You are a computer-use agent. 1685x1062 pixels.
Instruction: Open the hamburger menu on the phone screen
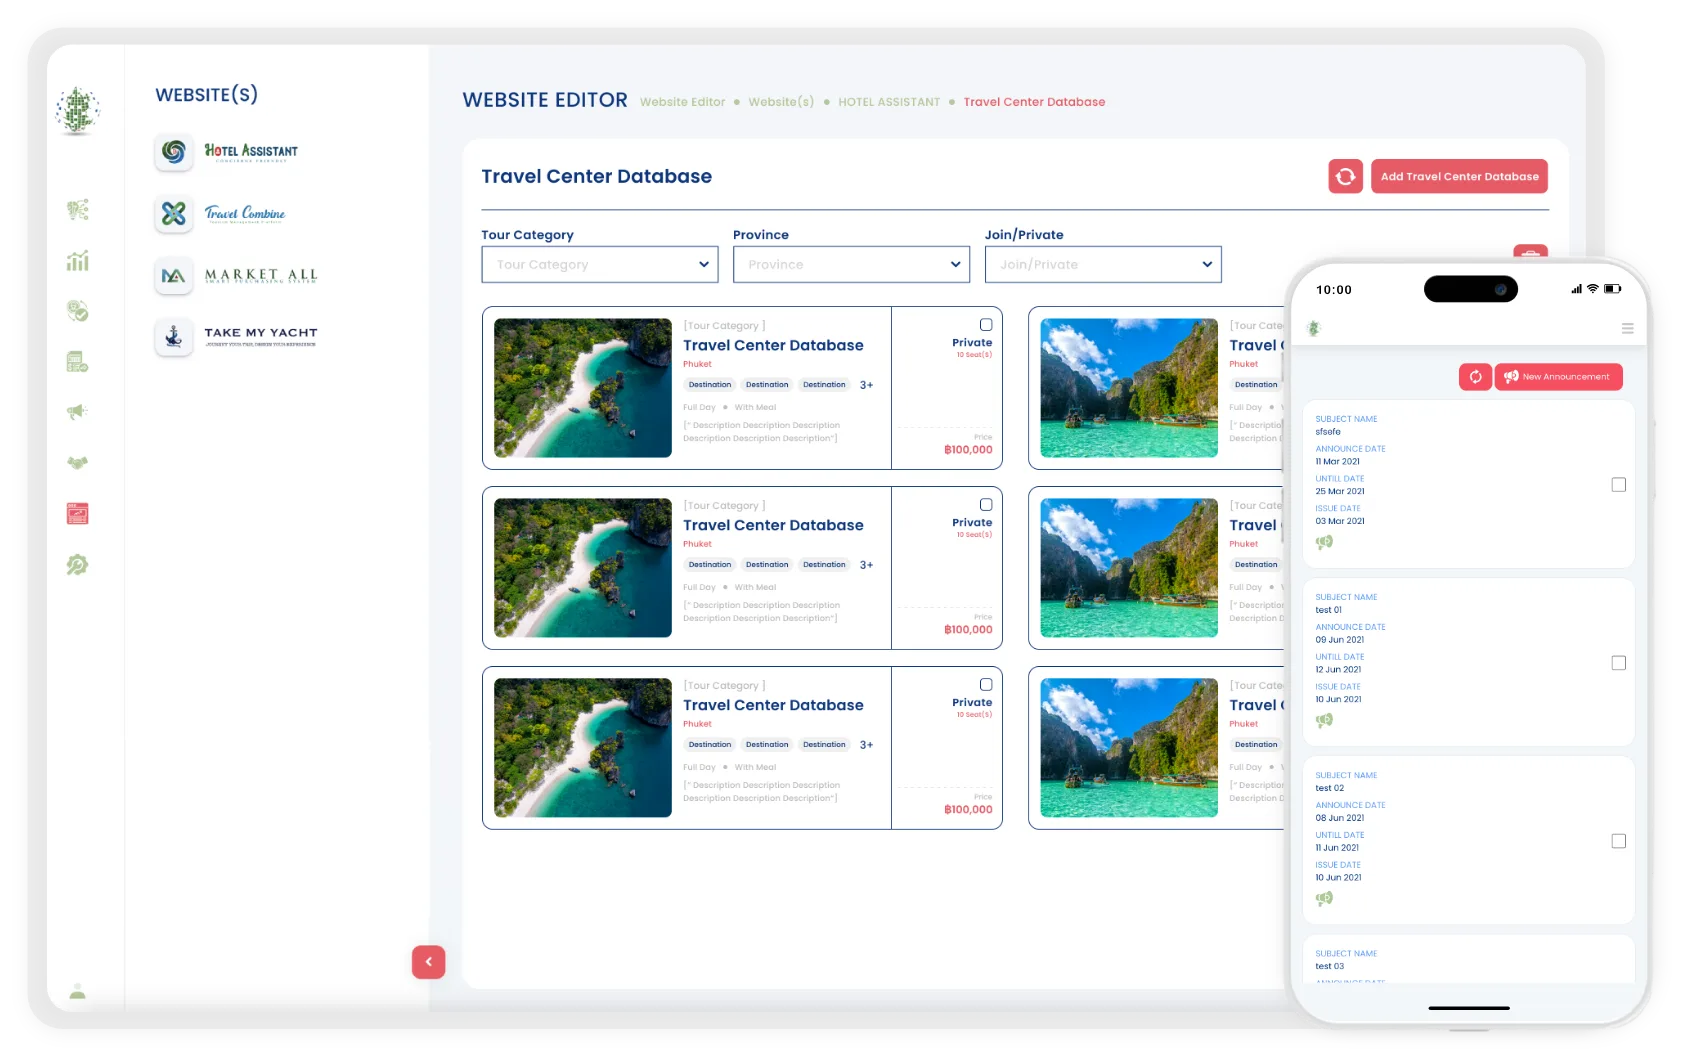[x=1627, y=328]
